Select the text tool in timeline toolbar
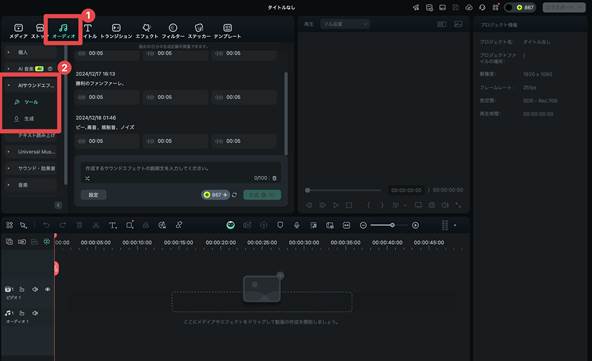This screenshot has width=592, height=361. [x=113, y=225]
